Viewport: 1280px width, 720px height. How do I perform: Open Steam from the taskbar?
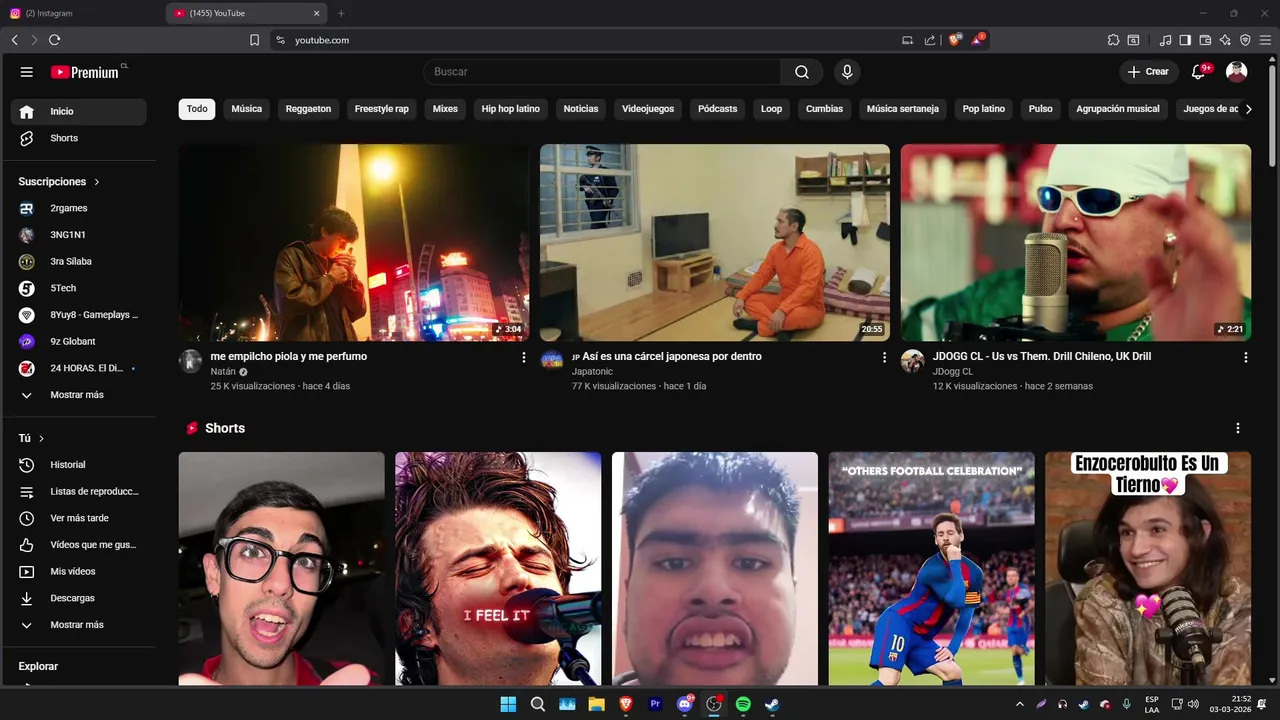(772, 704)
